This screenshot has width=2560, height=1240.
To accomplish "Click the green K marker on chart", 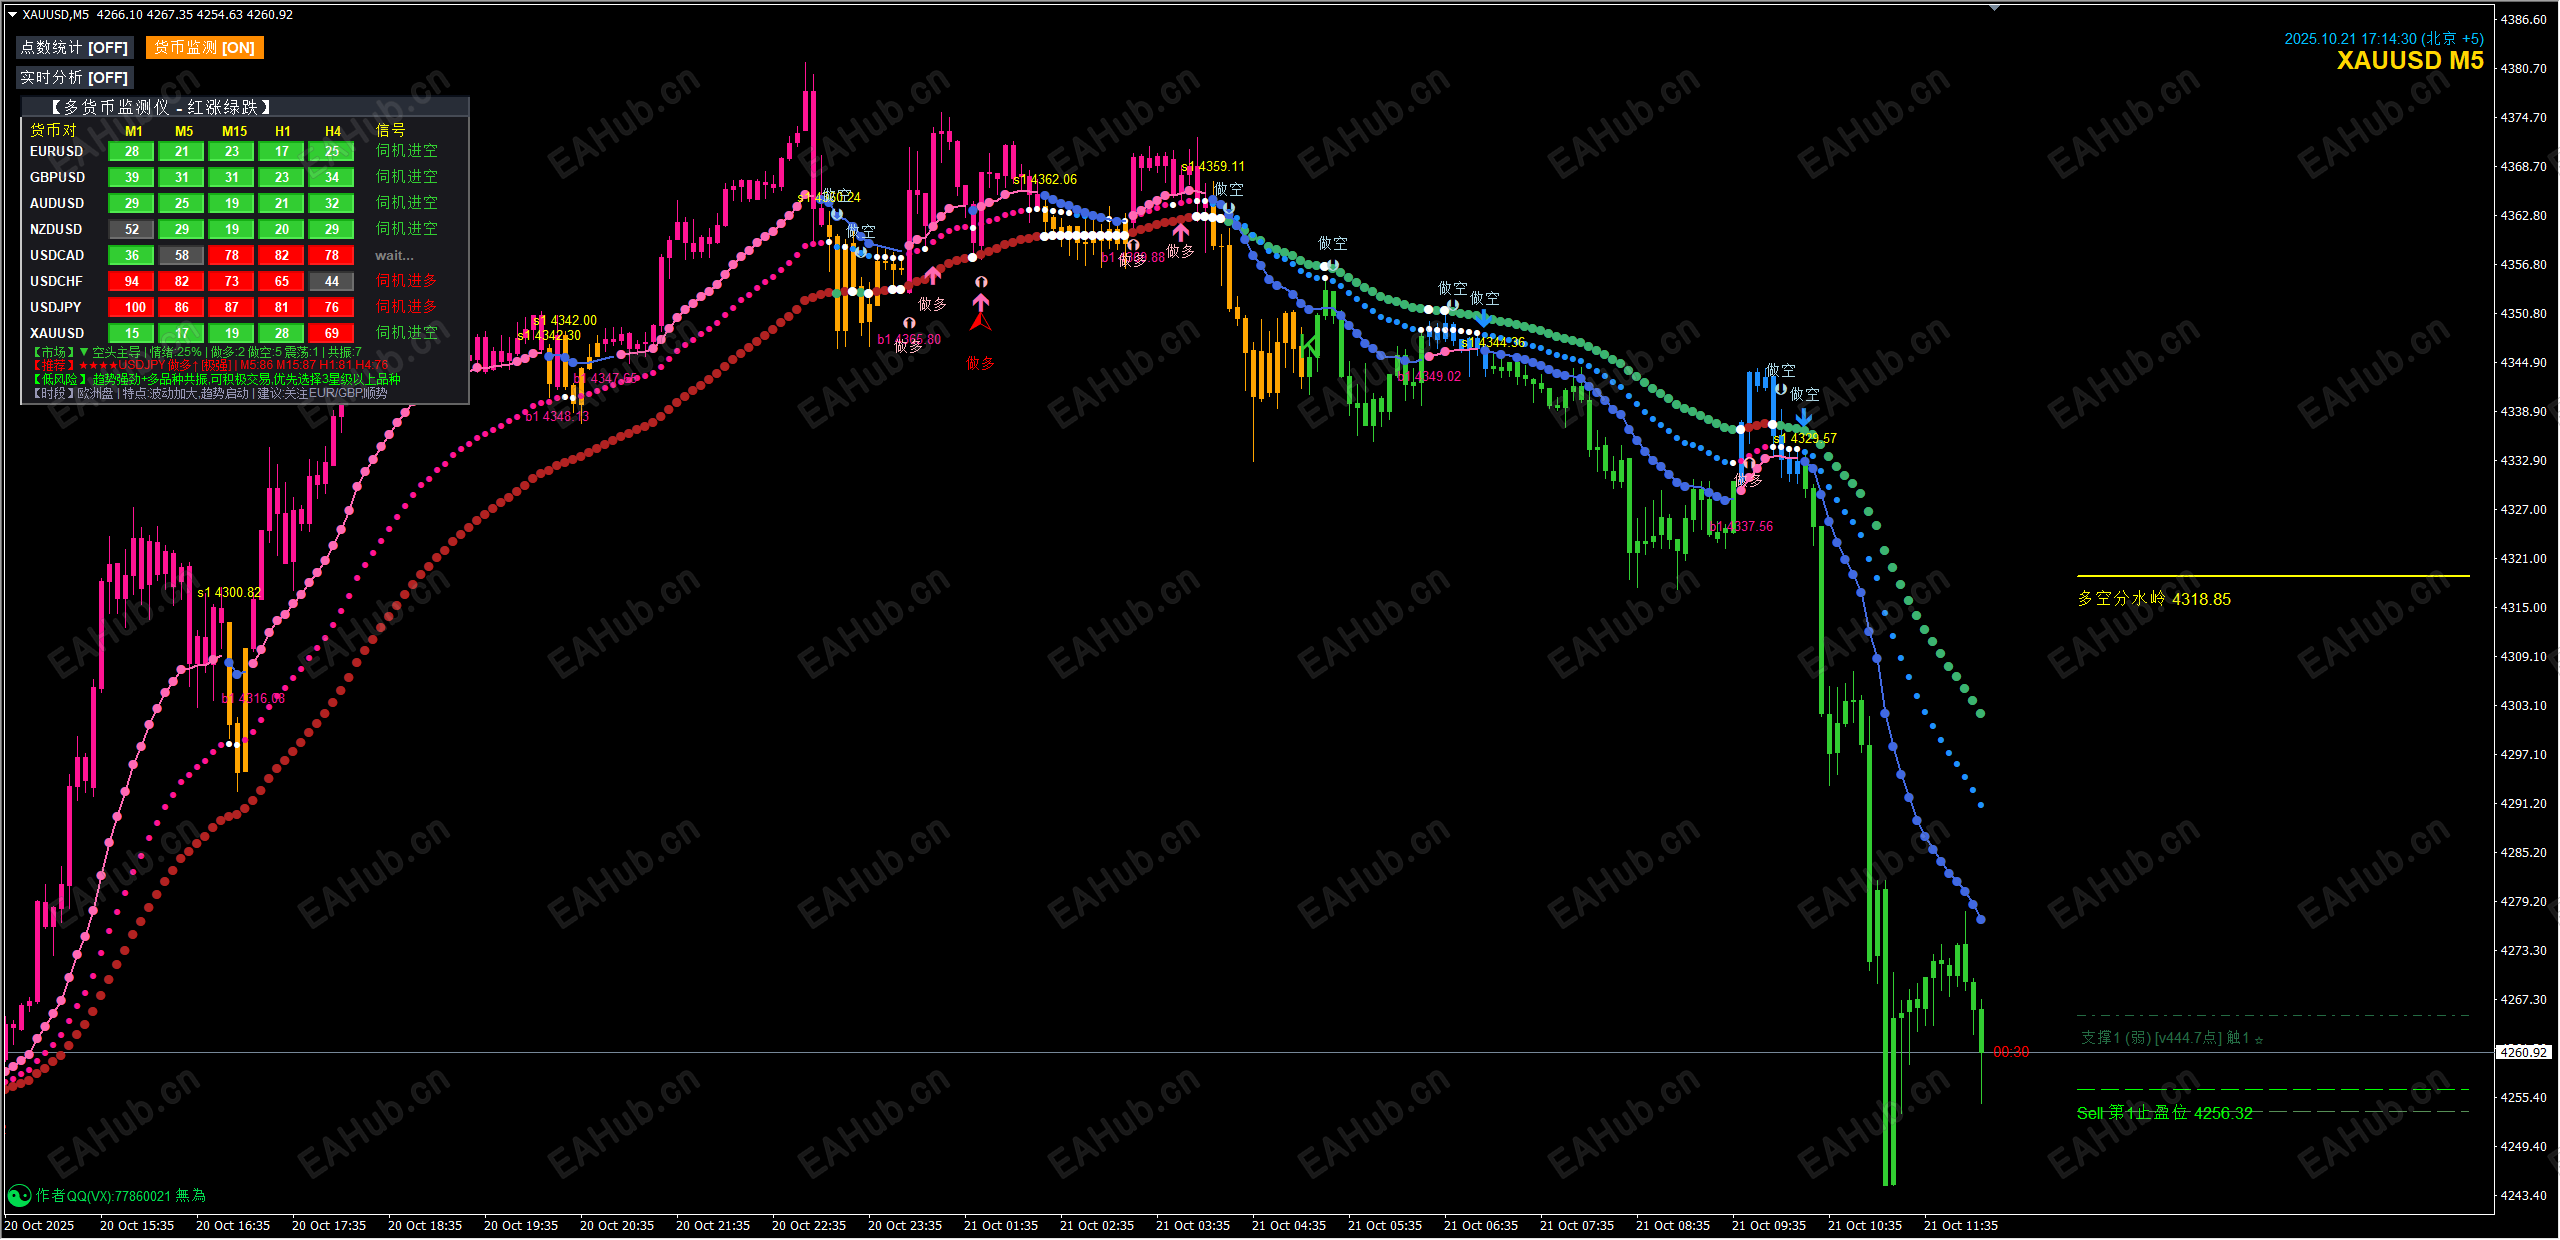I will (1309, 345).
